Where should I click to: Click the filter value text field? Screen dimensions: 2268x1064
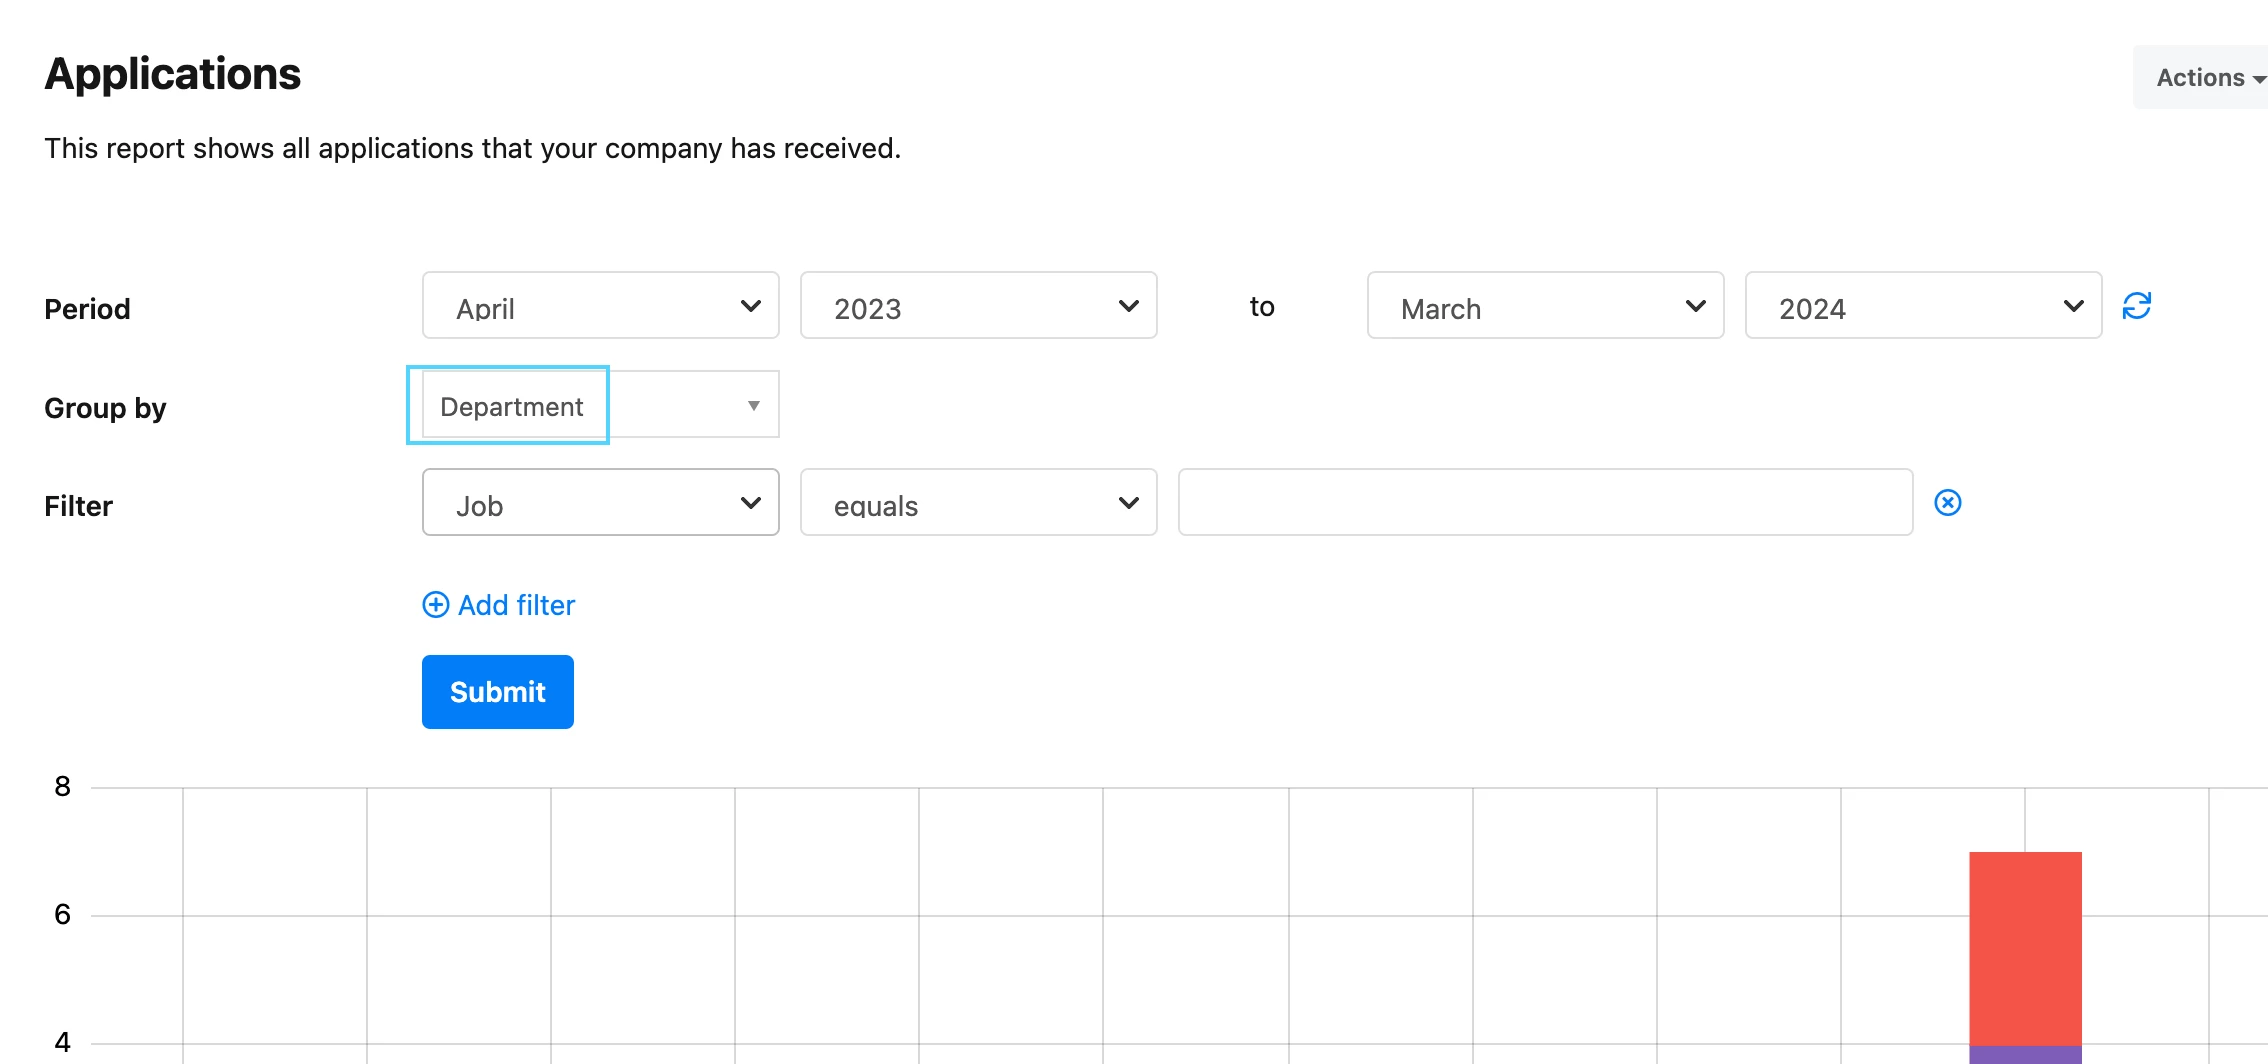pos(1545,502)
